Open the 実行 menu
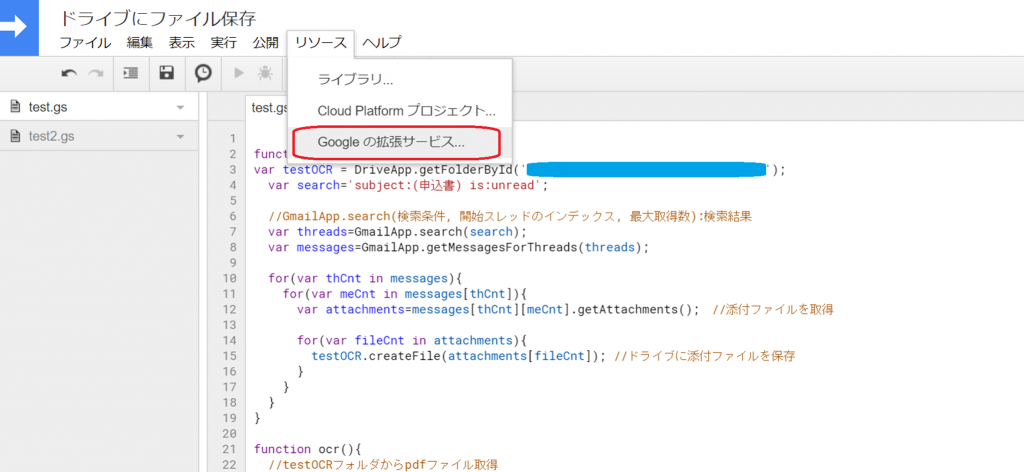The width and height of the screenshot is (1024, 472). [x=223, y=43]
